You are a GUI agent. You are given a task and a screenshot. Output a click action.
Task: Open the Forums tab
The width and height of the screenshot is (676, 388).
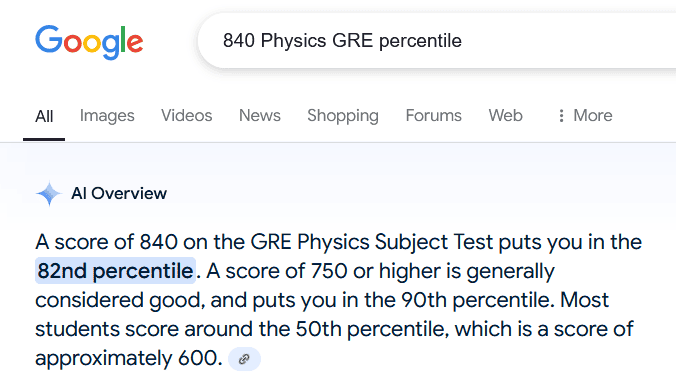tap(434, 116)
